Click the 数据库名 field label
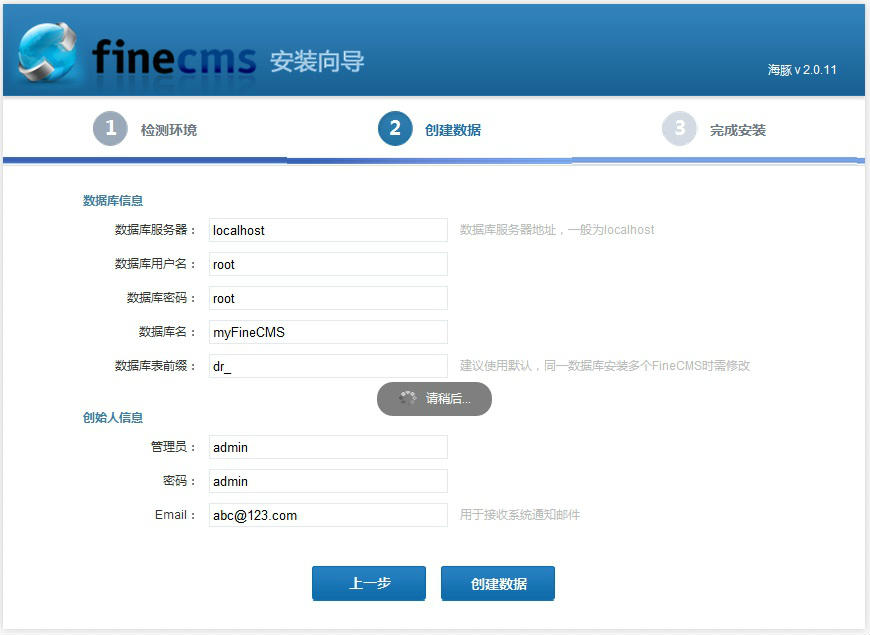This screenshot has height=635, width=870. (x=167, y=331)
